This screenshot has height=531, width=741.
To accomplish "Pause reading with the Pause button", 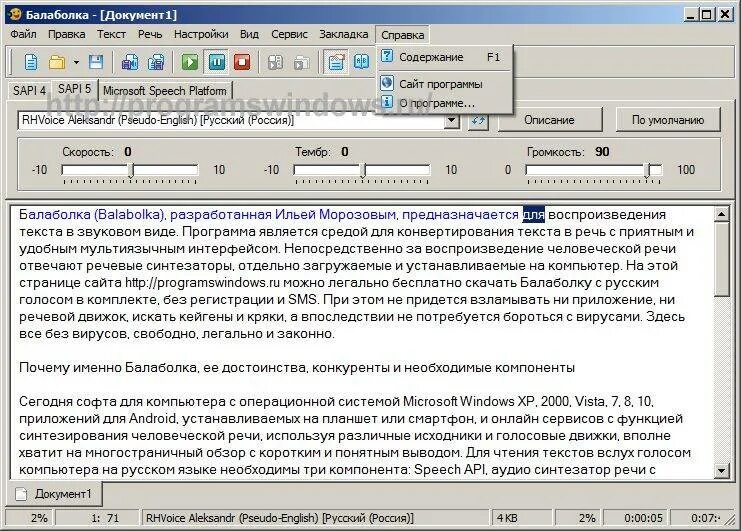I will tap(216, 62).
